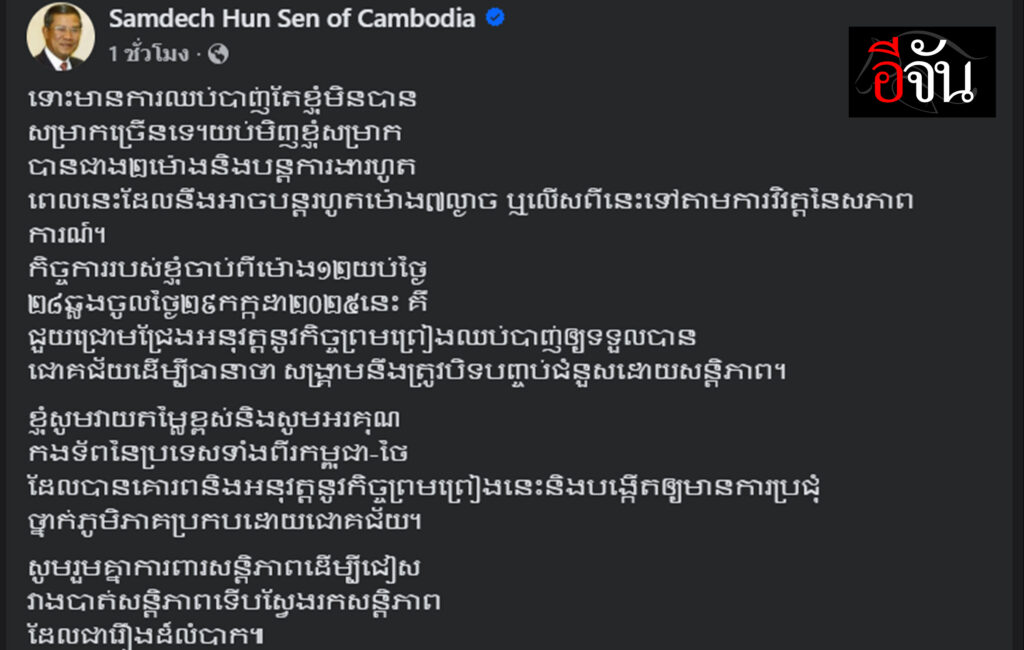Click Hun Sen's profile picture
1024x650 pixels.
tap(60, 36)
